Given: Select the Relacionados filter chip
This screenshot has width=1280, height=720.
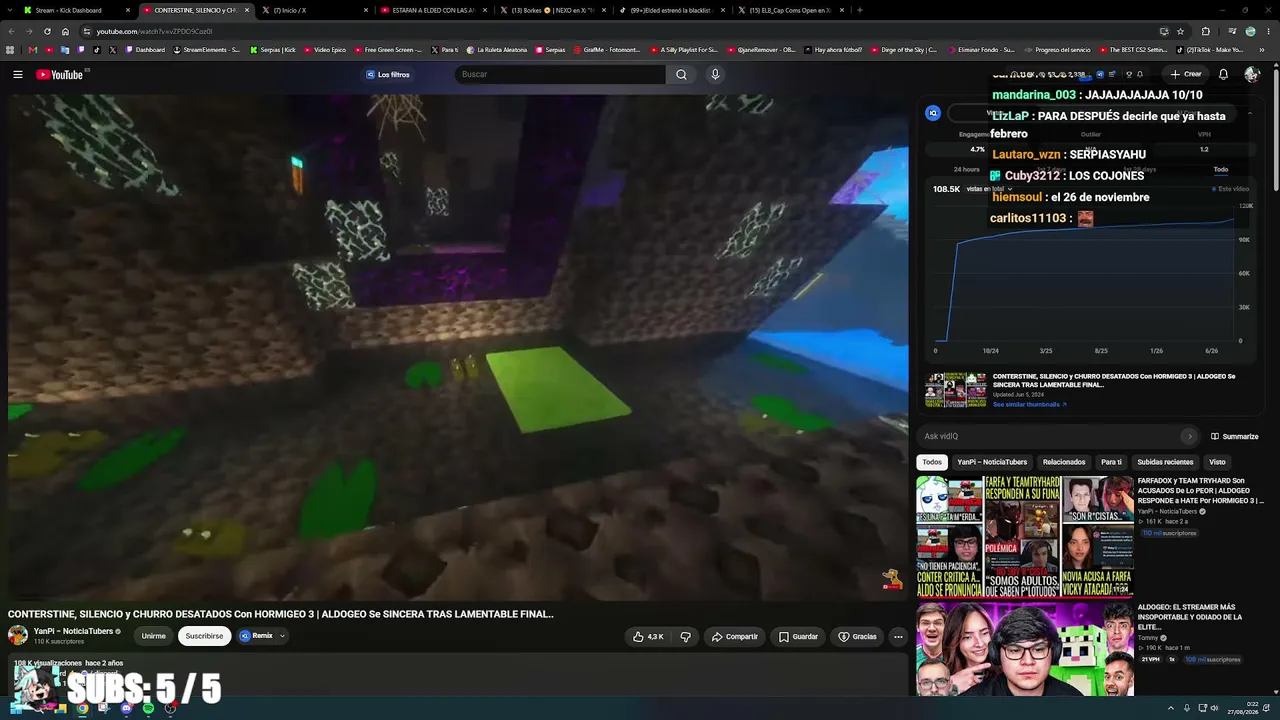Looking at the screenshot, I should 1064,462.
